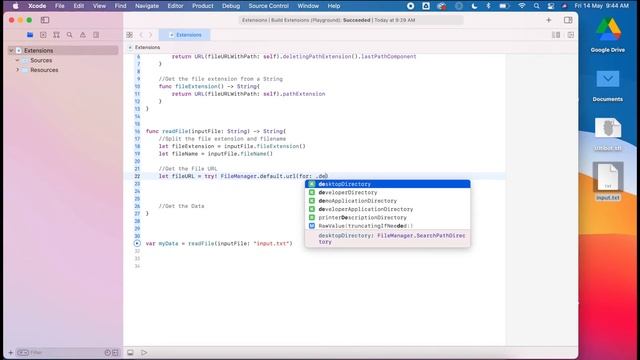Open the Issue navigator warning icon
Viewport: 640px width, 360px height.
click(x=83, y=35)
